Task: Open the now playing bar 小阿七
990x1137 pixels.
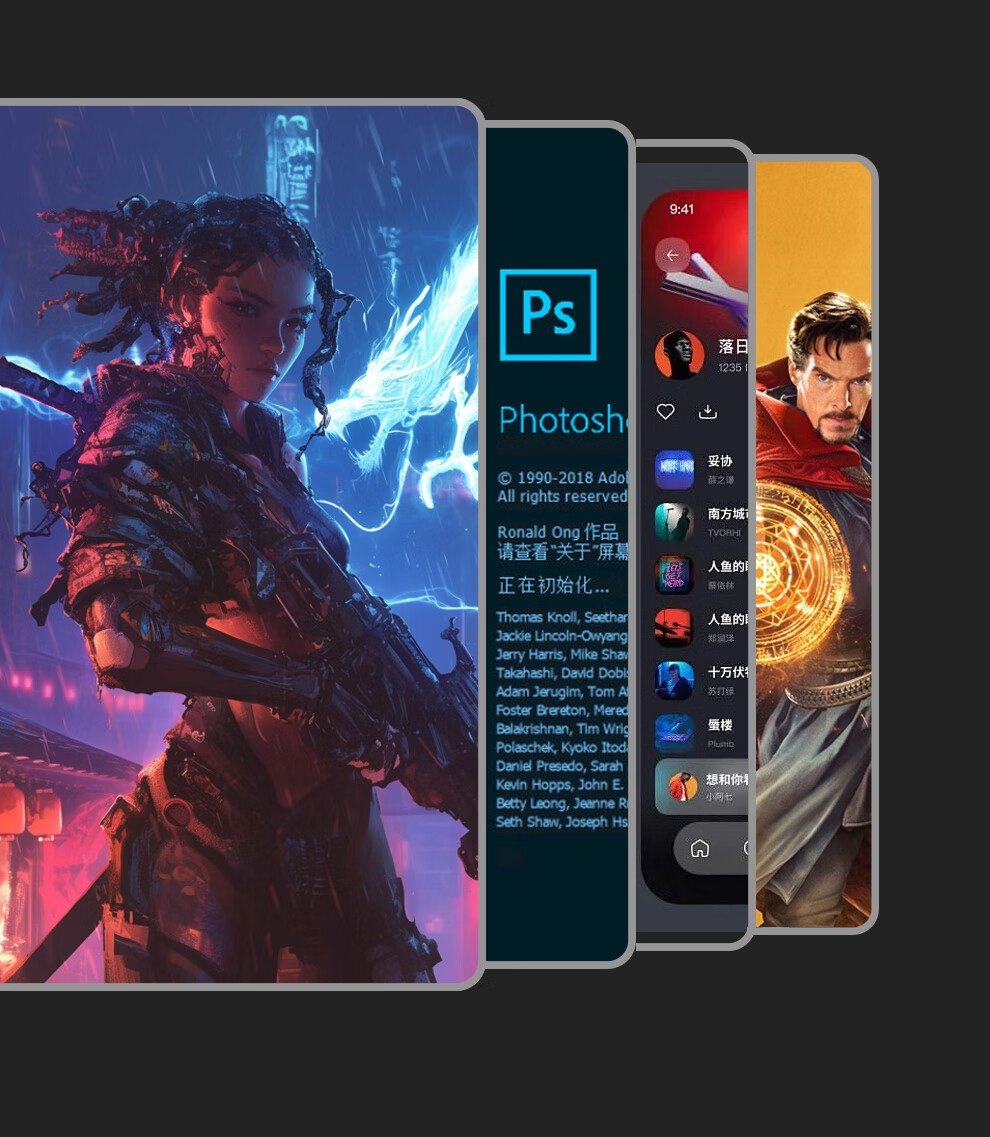Action: pyautogui.click(x=701, y=787)
